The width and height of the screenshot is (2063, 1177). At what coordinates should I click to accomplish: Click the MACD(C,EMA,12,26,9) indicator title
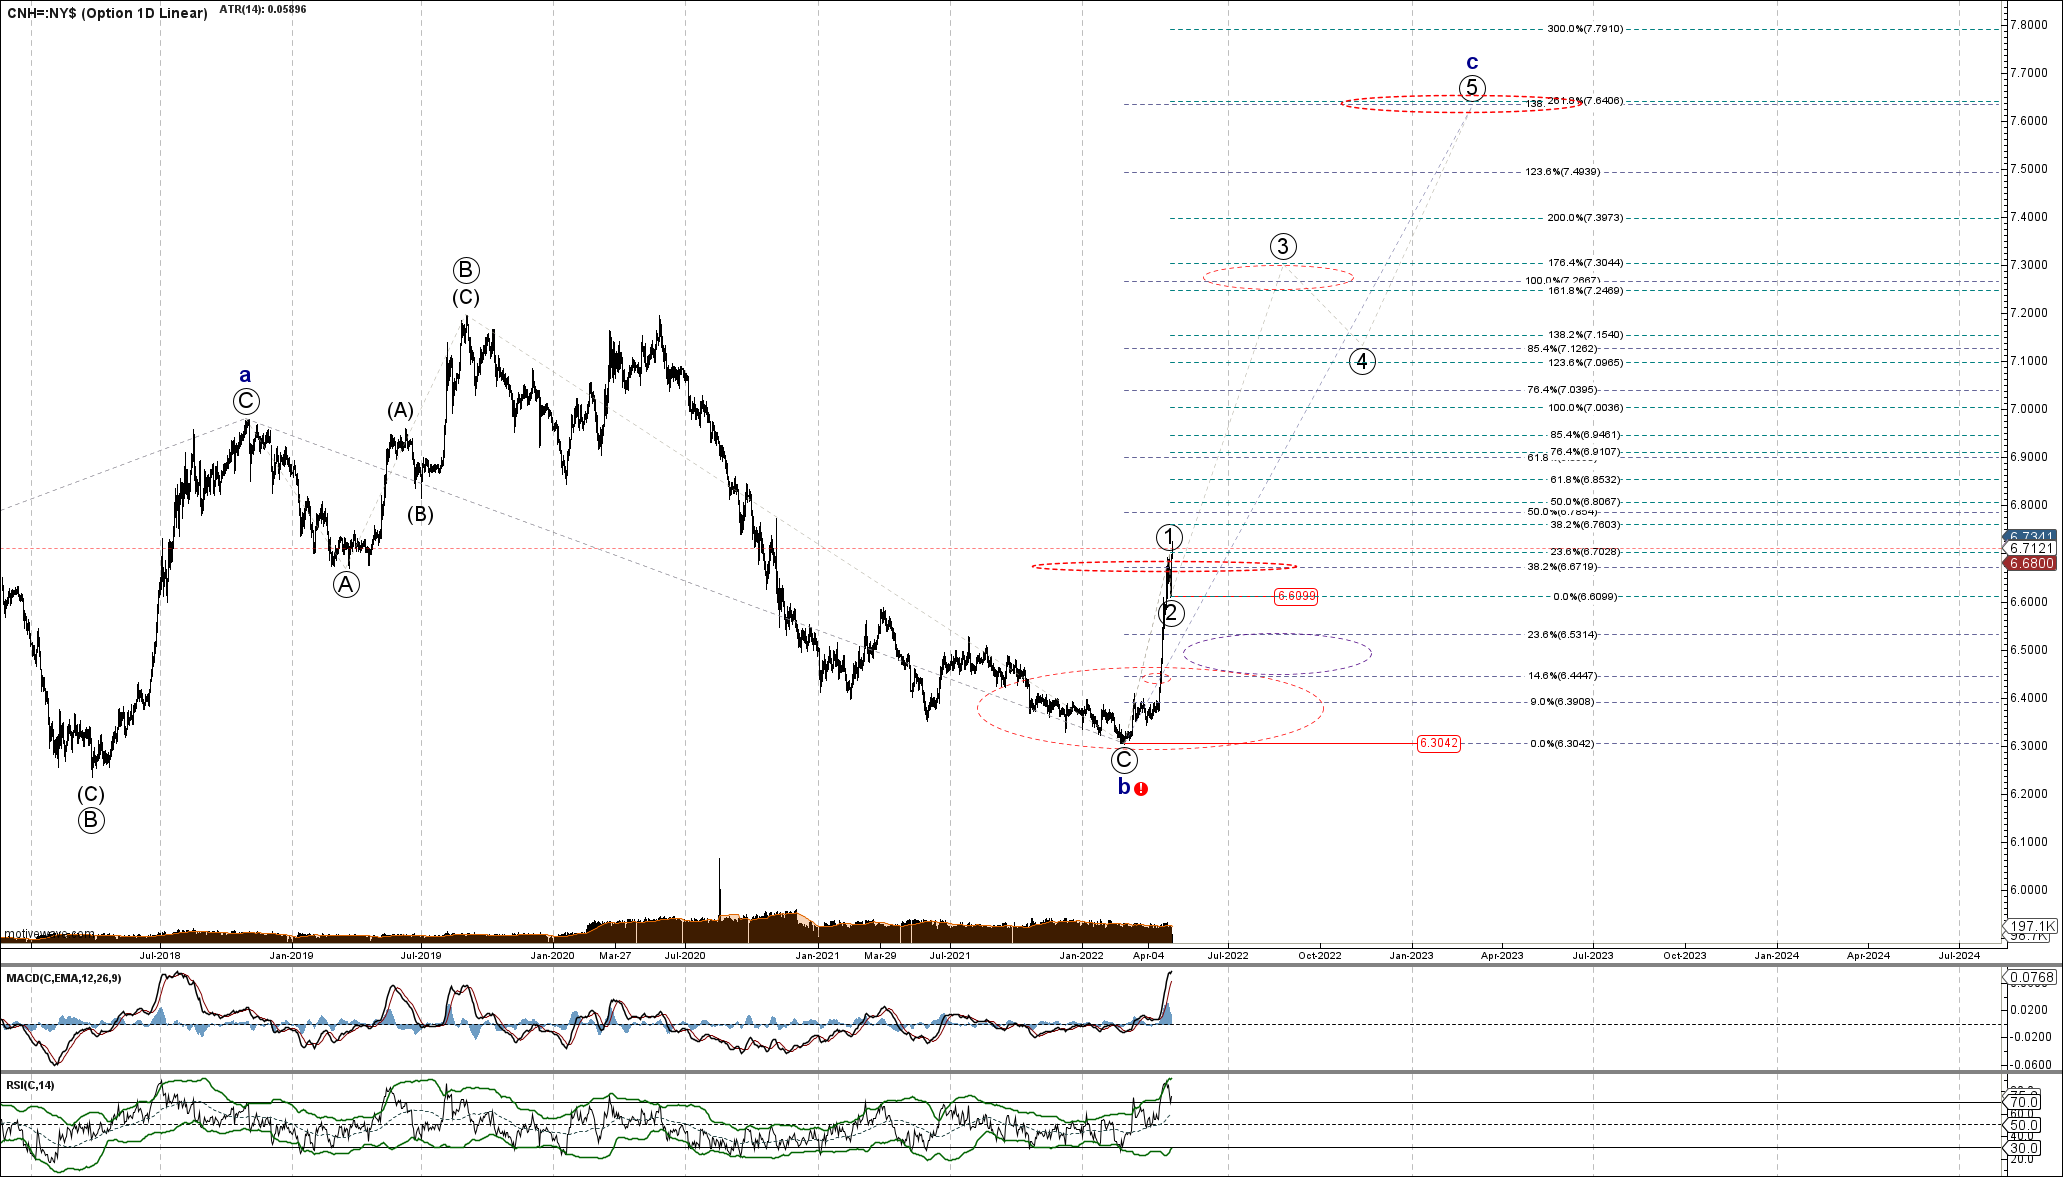point(64,978)
